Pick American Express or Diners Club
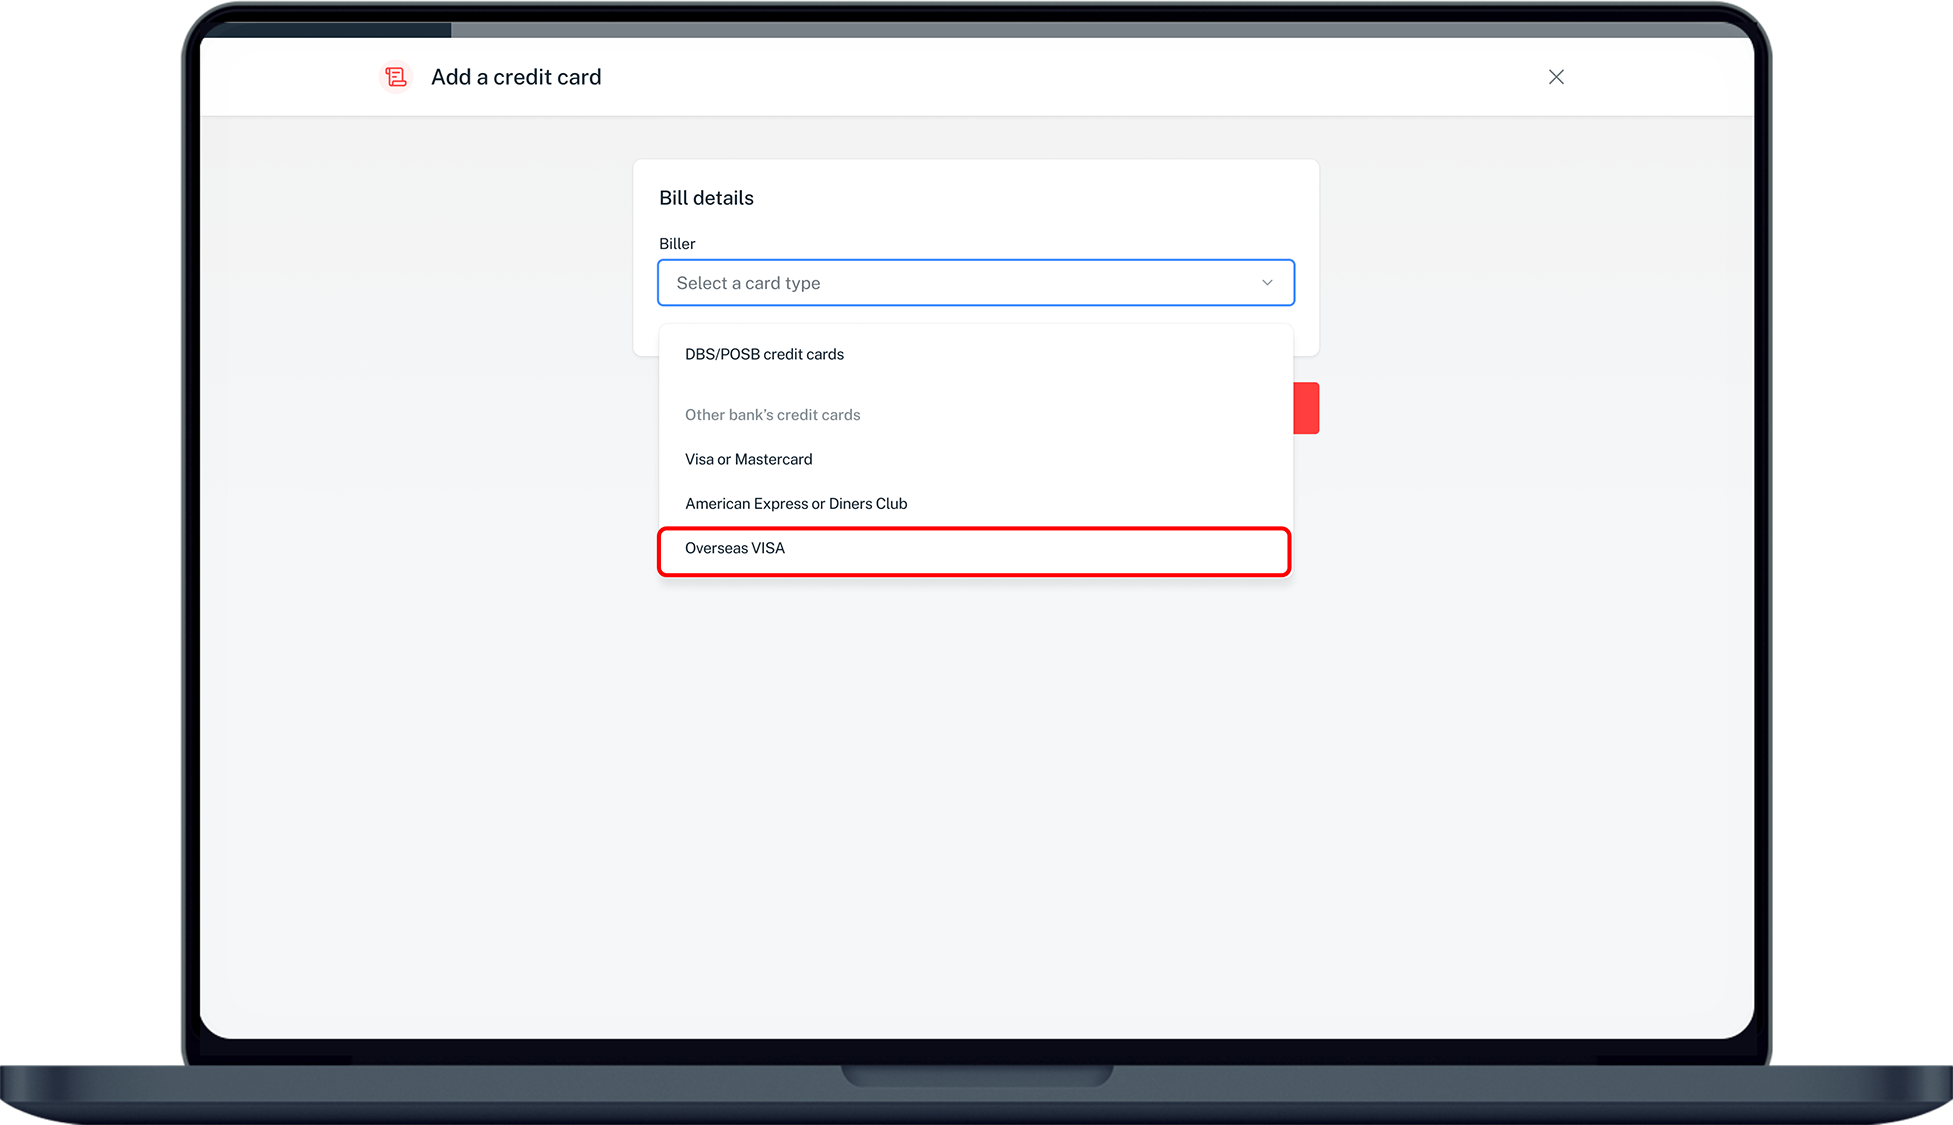1953x1125 pixels. pos(796,503)
